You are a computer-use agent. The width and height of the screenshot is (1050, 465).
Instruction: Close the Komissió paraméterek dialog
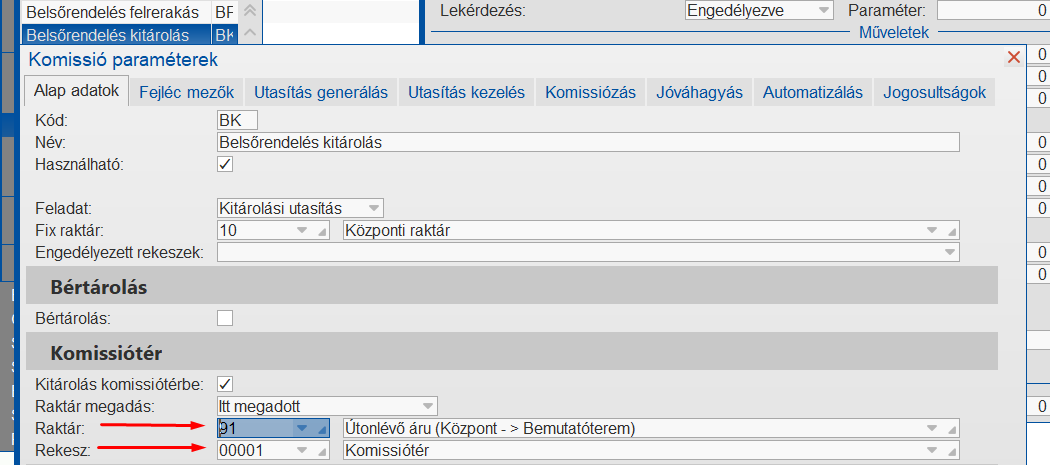tap(1014, 58)
